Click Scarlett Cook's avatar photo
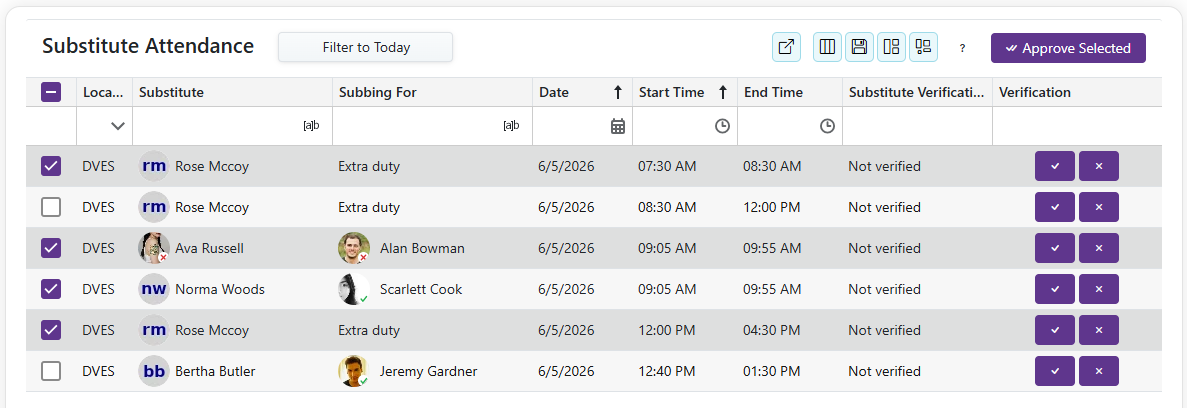The height and width of the screenshot is (408, 1187). (x=354, y=288)
